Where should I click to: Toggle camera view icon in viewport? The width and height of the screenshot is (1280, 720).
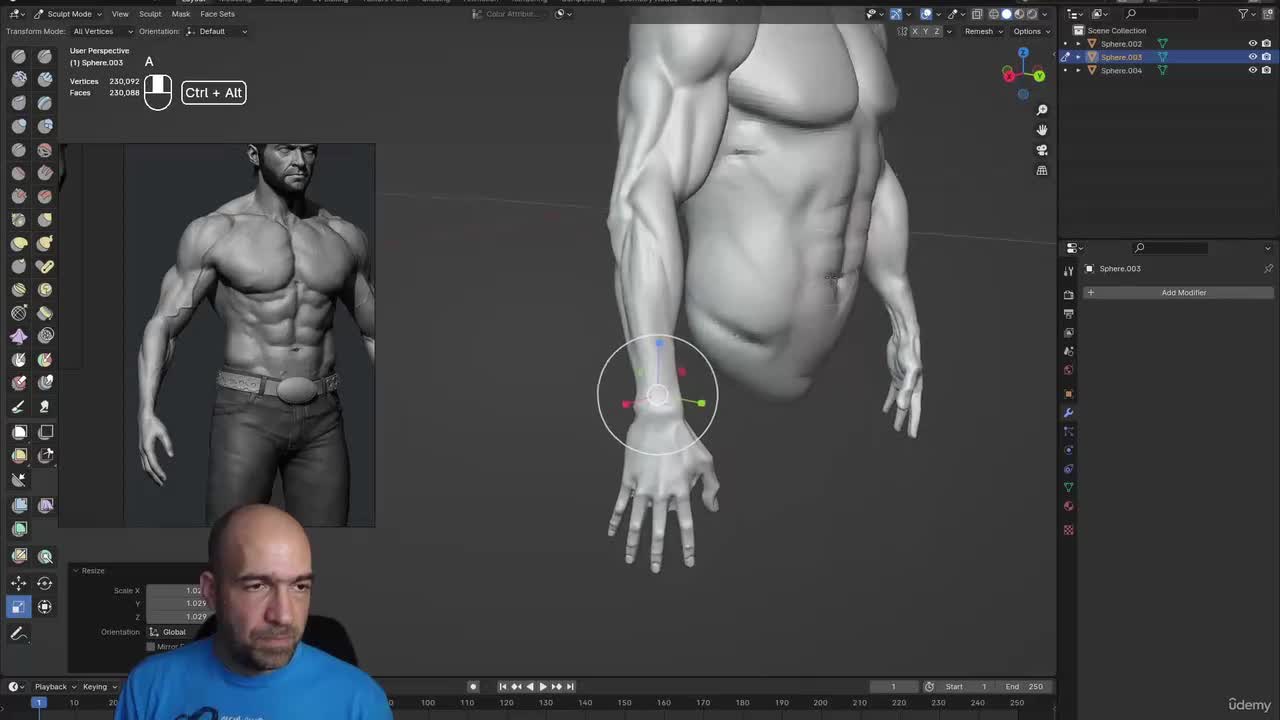tap(1042, 150)
